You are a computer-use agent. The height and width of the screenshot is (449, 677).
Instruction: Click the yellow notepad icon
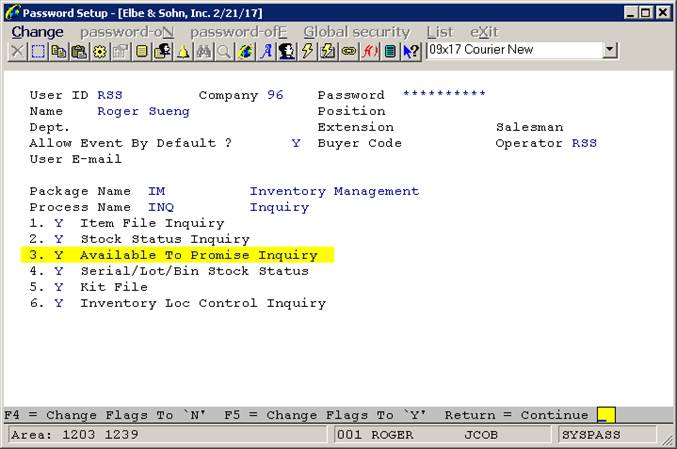tap(142, 52)
